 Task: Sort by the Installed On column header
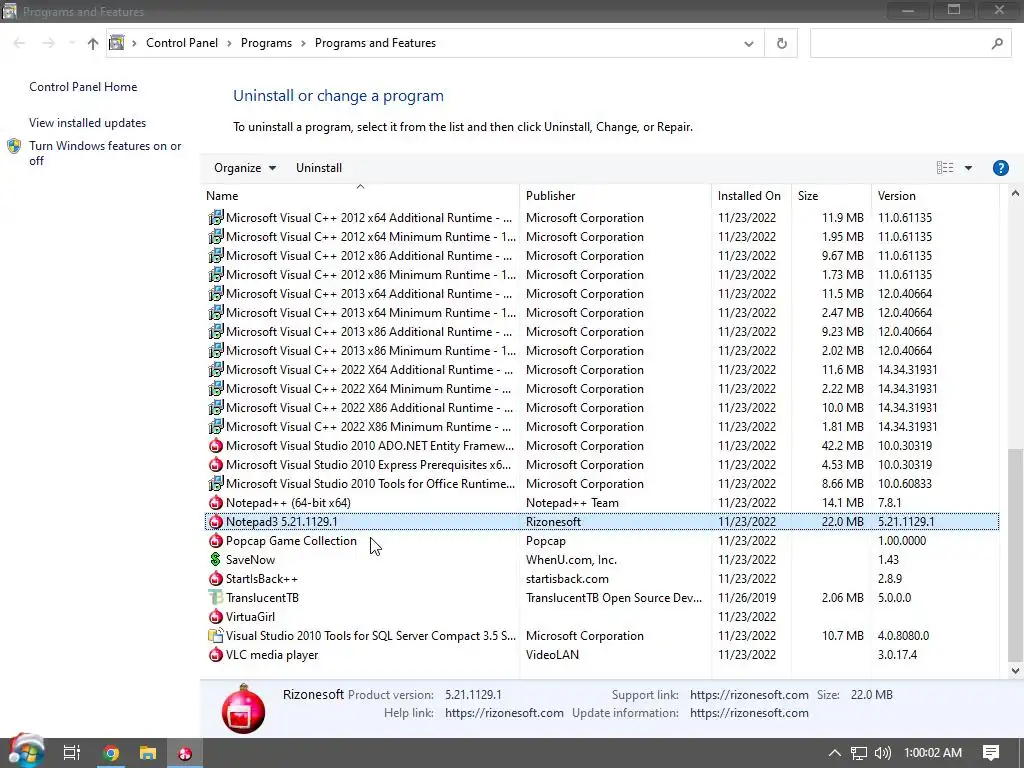(x=751, y=196)
